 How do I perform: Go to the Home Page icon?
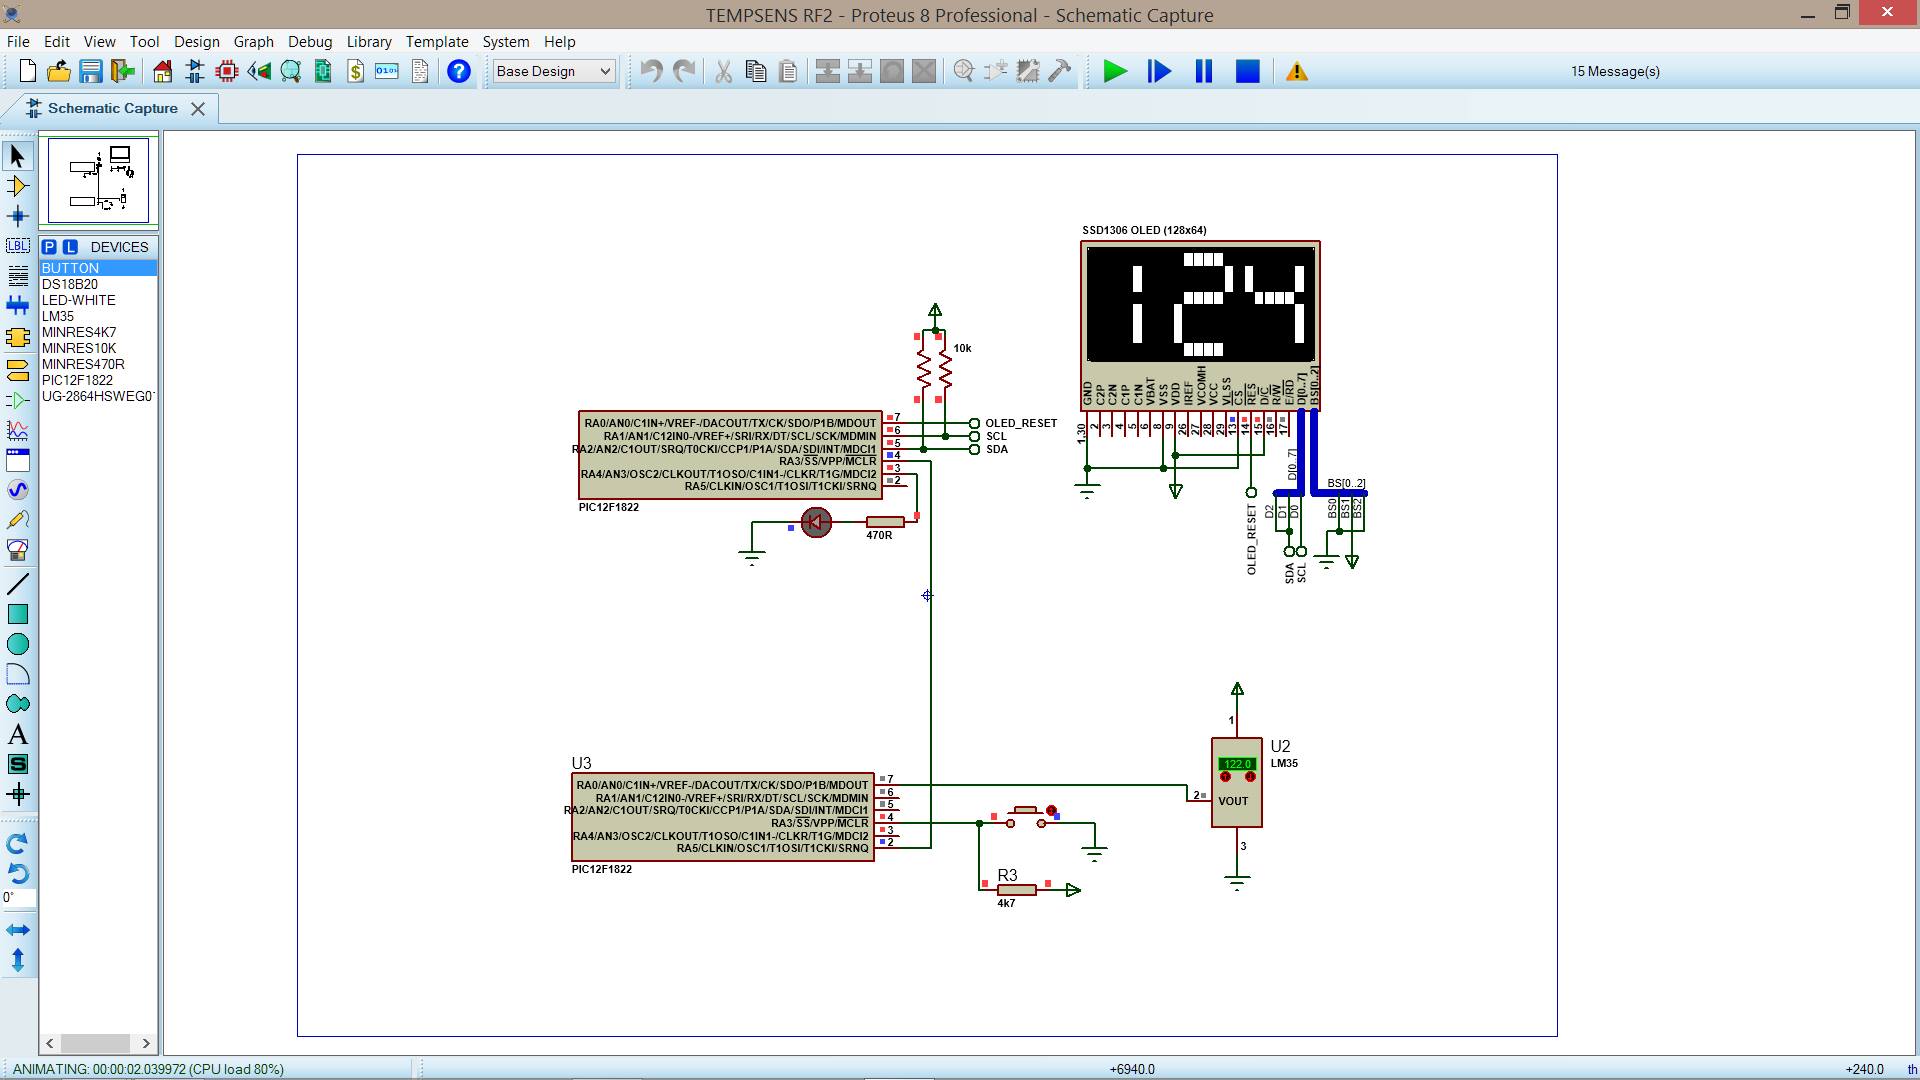(163, 71)
